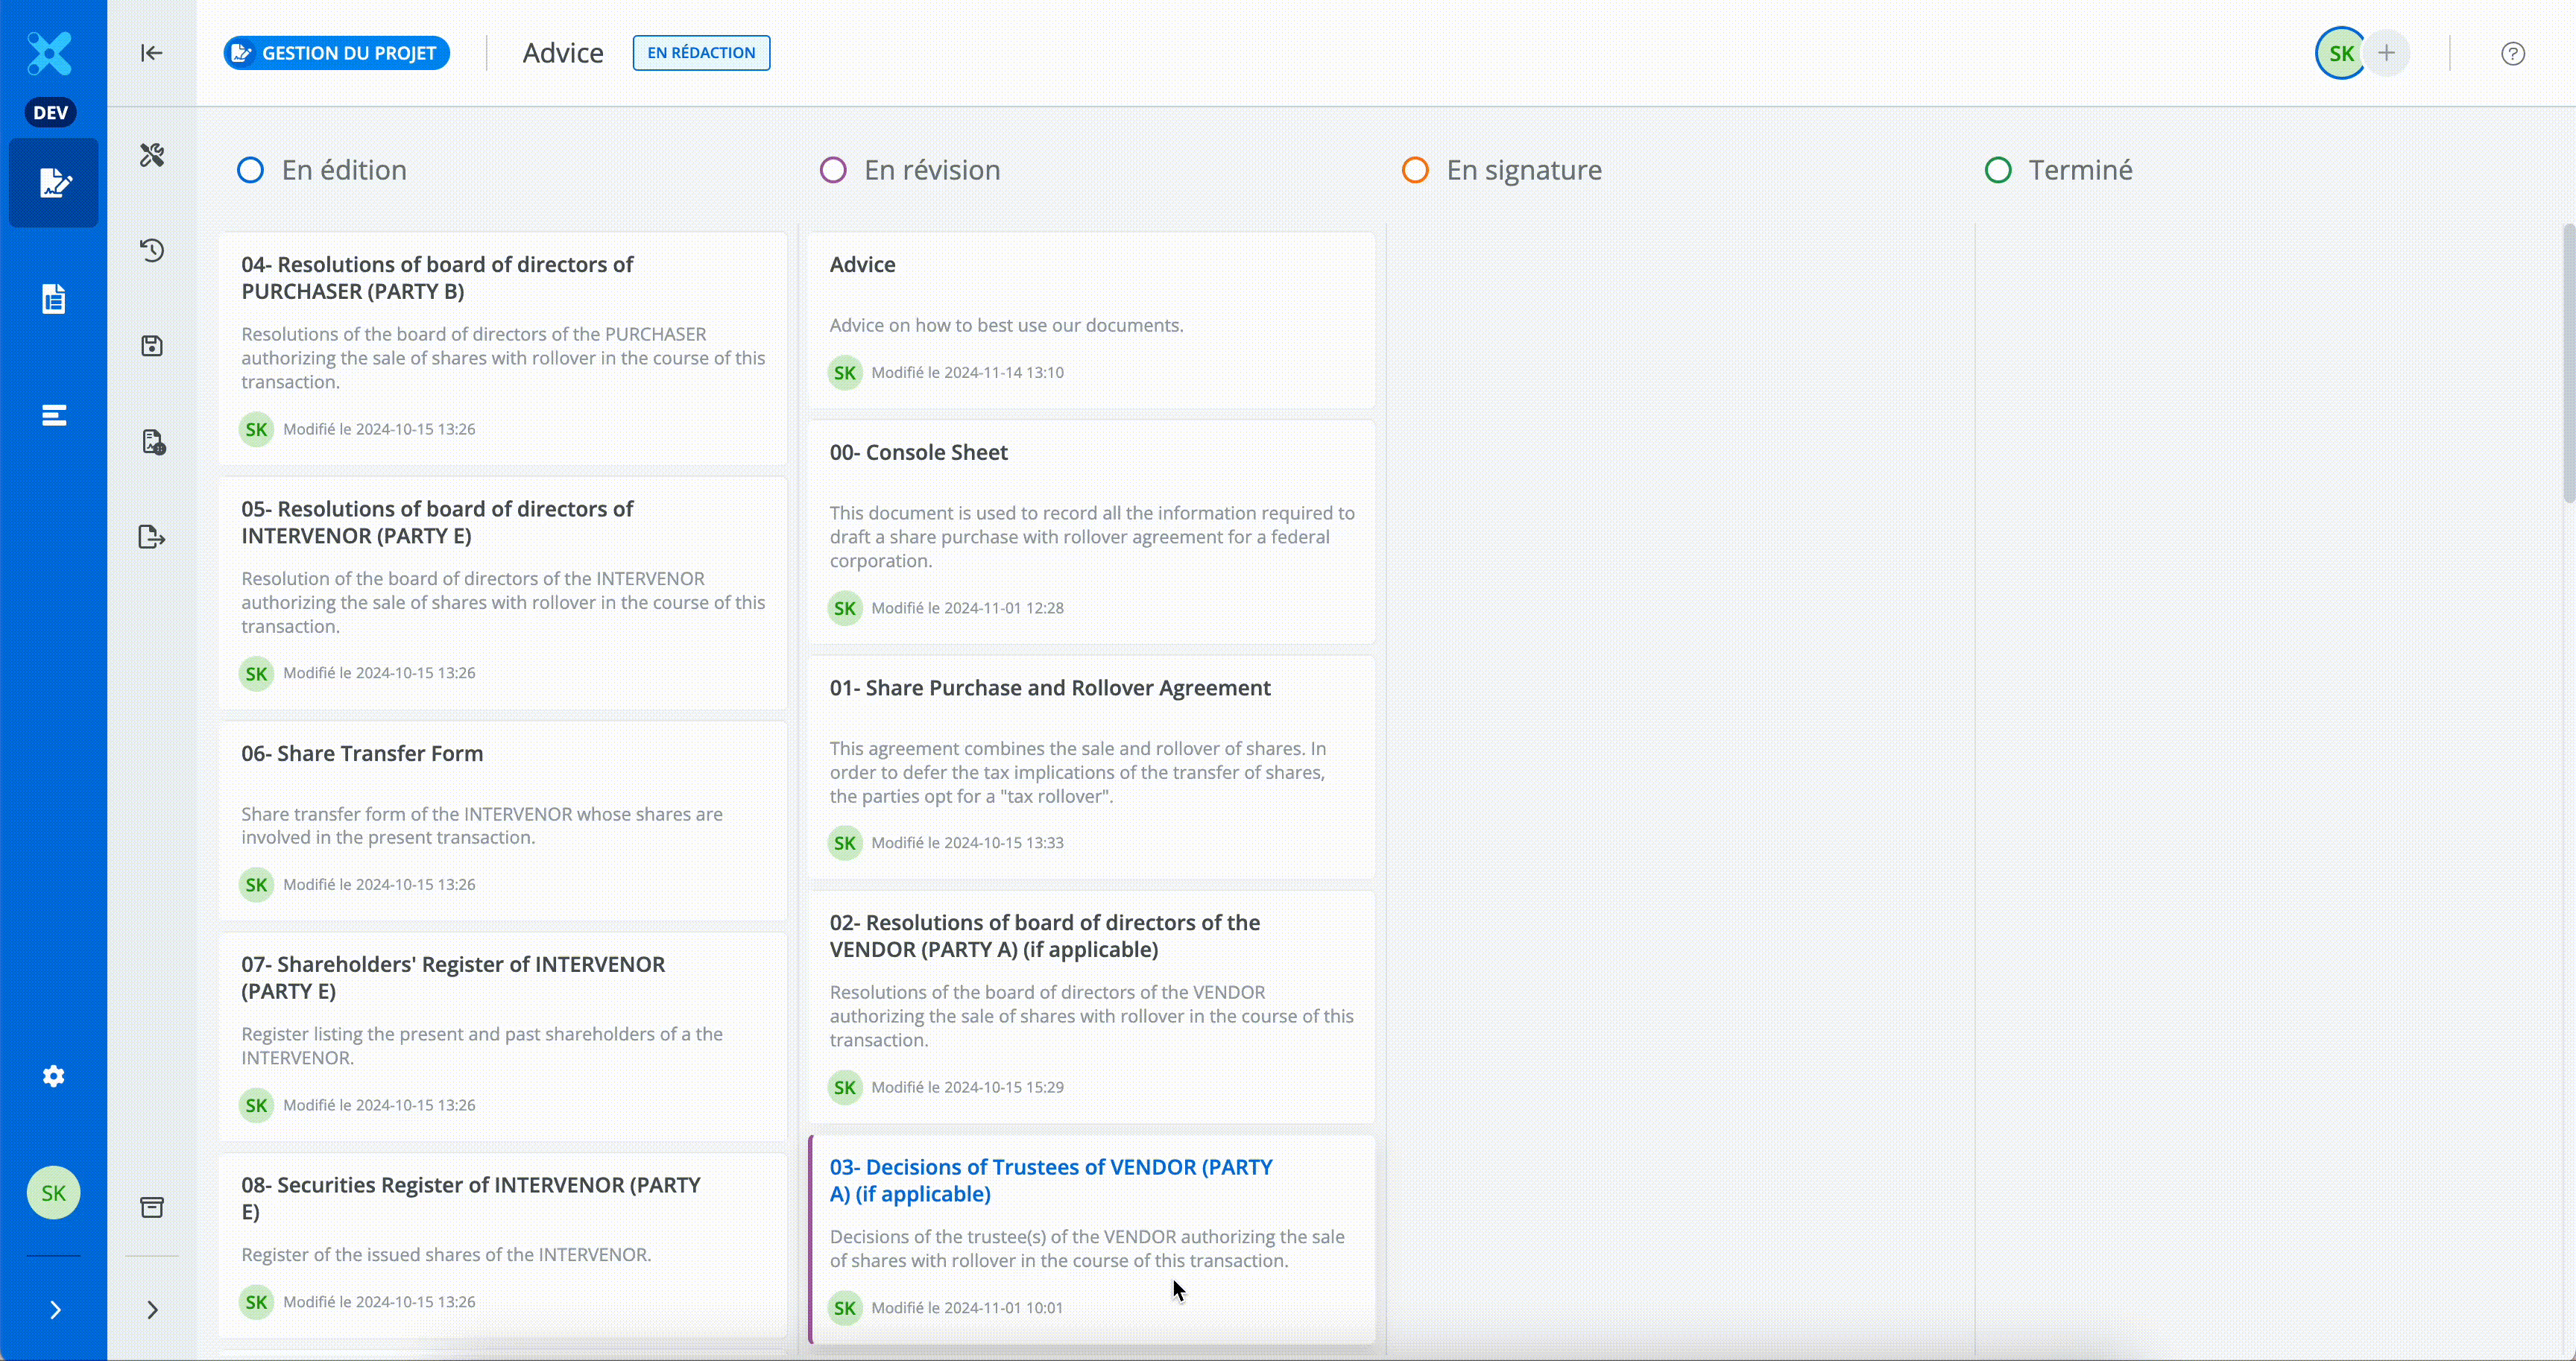The width and height of the screenshot is (2576, 1361).
Task: Open the archive box icon near the bottom
Action: [x=152, y=1206]
